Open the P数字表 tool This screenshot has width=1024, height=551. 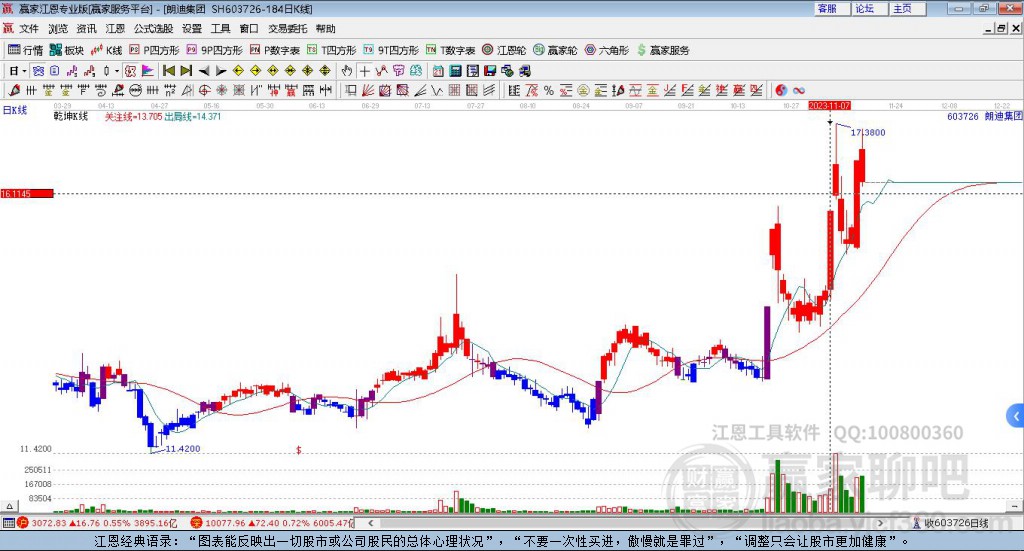[x=275, y=50]
